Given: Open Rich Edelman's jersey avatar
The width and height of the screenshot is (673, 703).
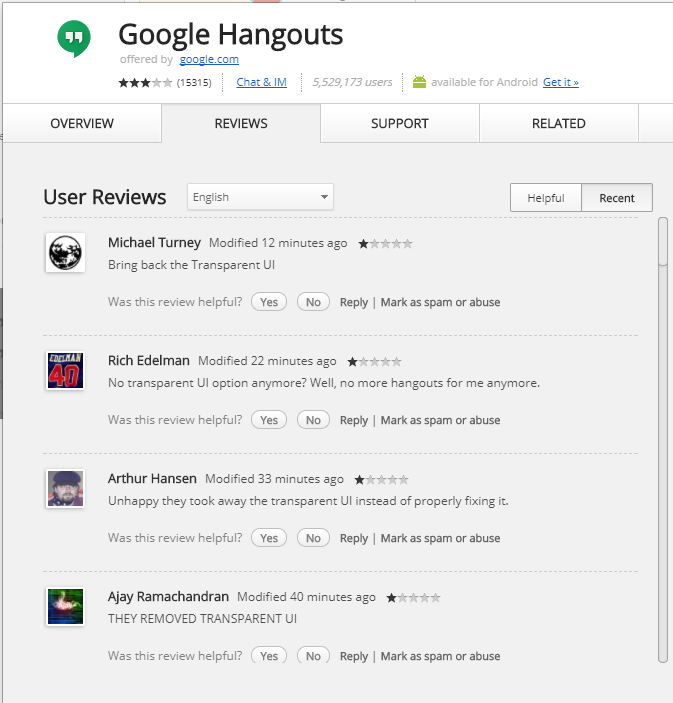Looking at the screenshot, I should (65, 370).
